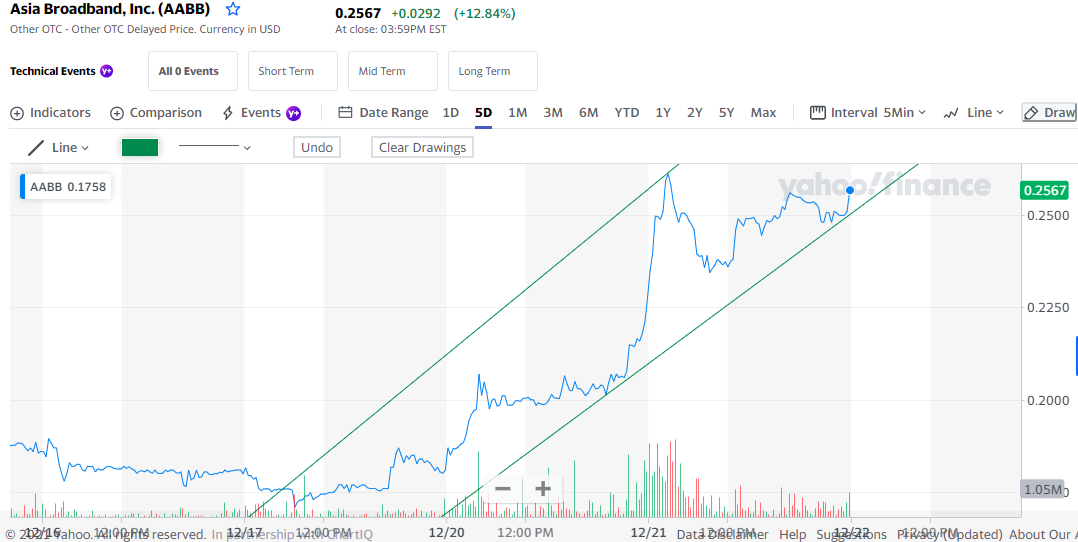Switch chart range to 1Y
Image resolution: width=1078 pixels, height=542 pixels.
[663, 113]
